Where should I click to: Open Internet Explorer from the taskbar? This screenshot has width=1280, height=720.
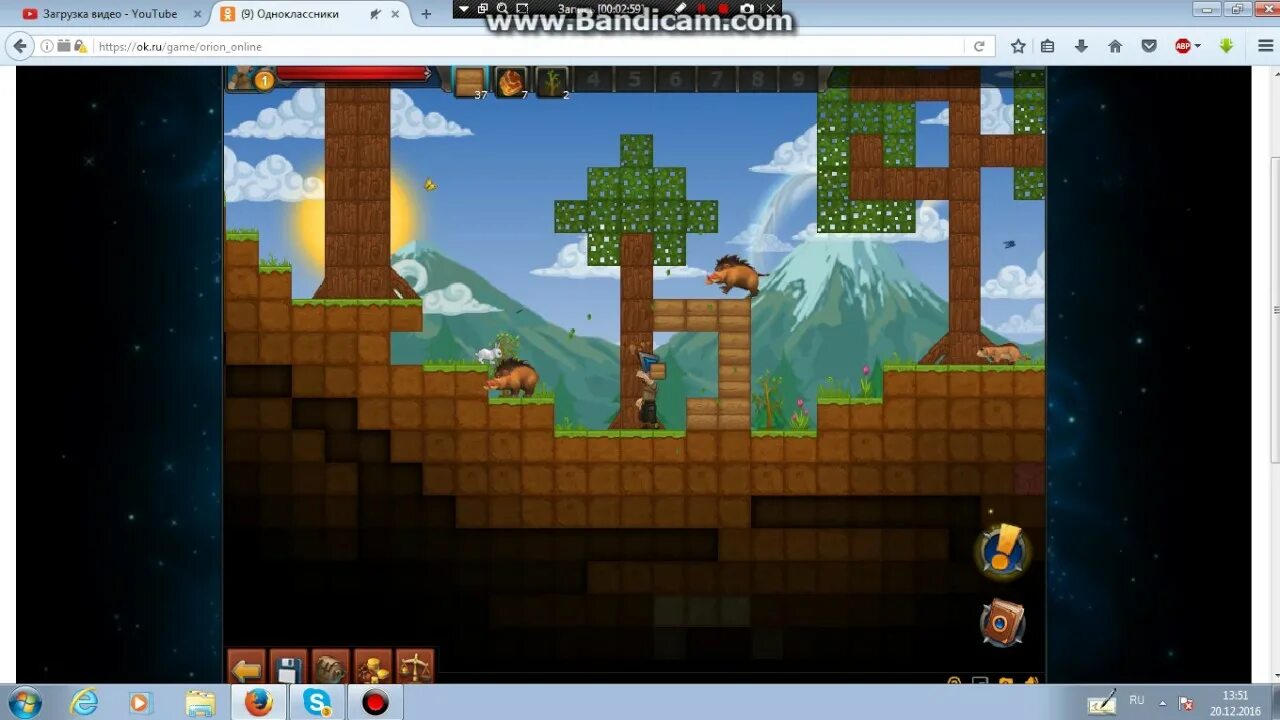(84, 702)
